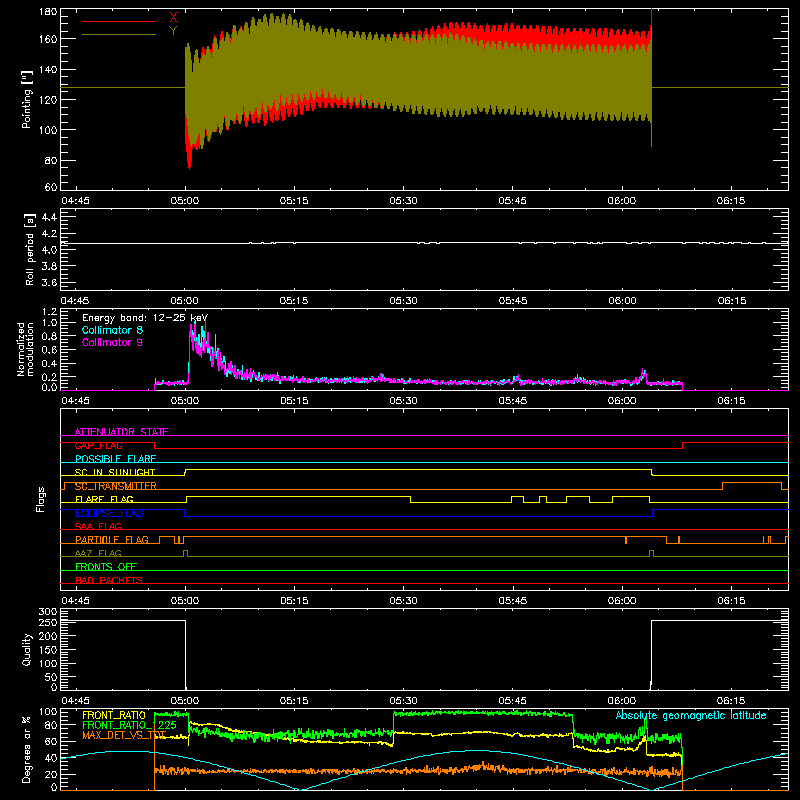Image resolution: width=800 pixels, height=800 pixels.
Task: Select the 'Collimator 8' legend label
Action: tap(112, 330)
